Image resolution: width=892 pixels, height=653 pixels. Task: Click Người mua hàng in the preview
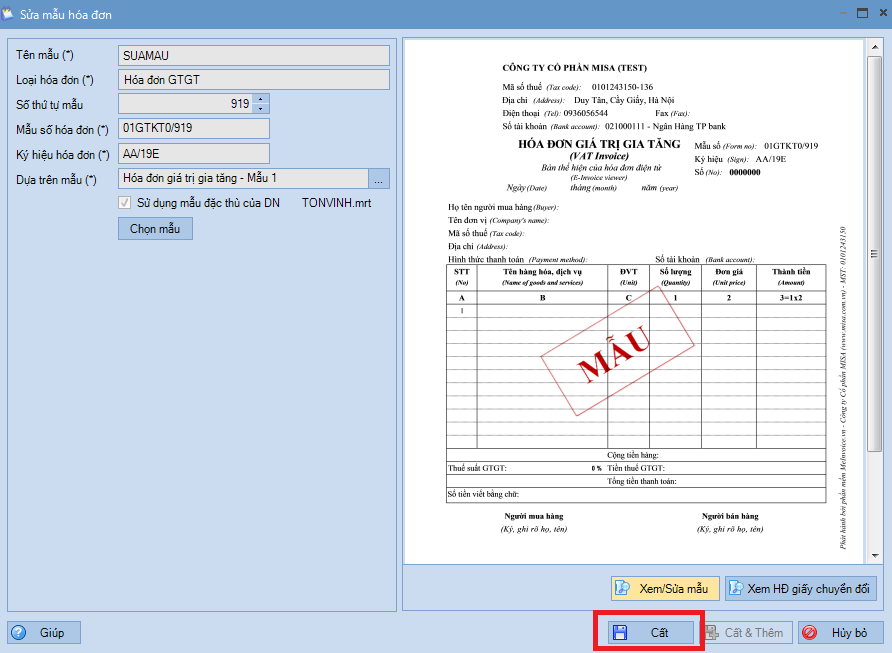[x=534, y=516]
